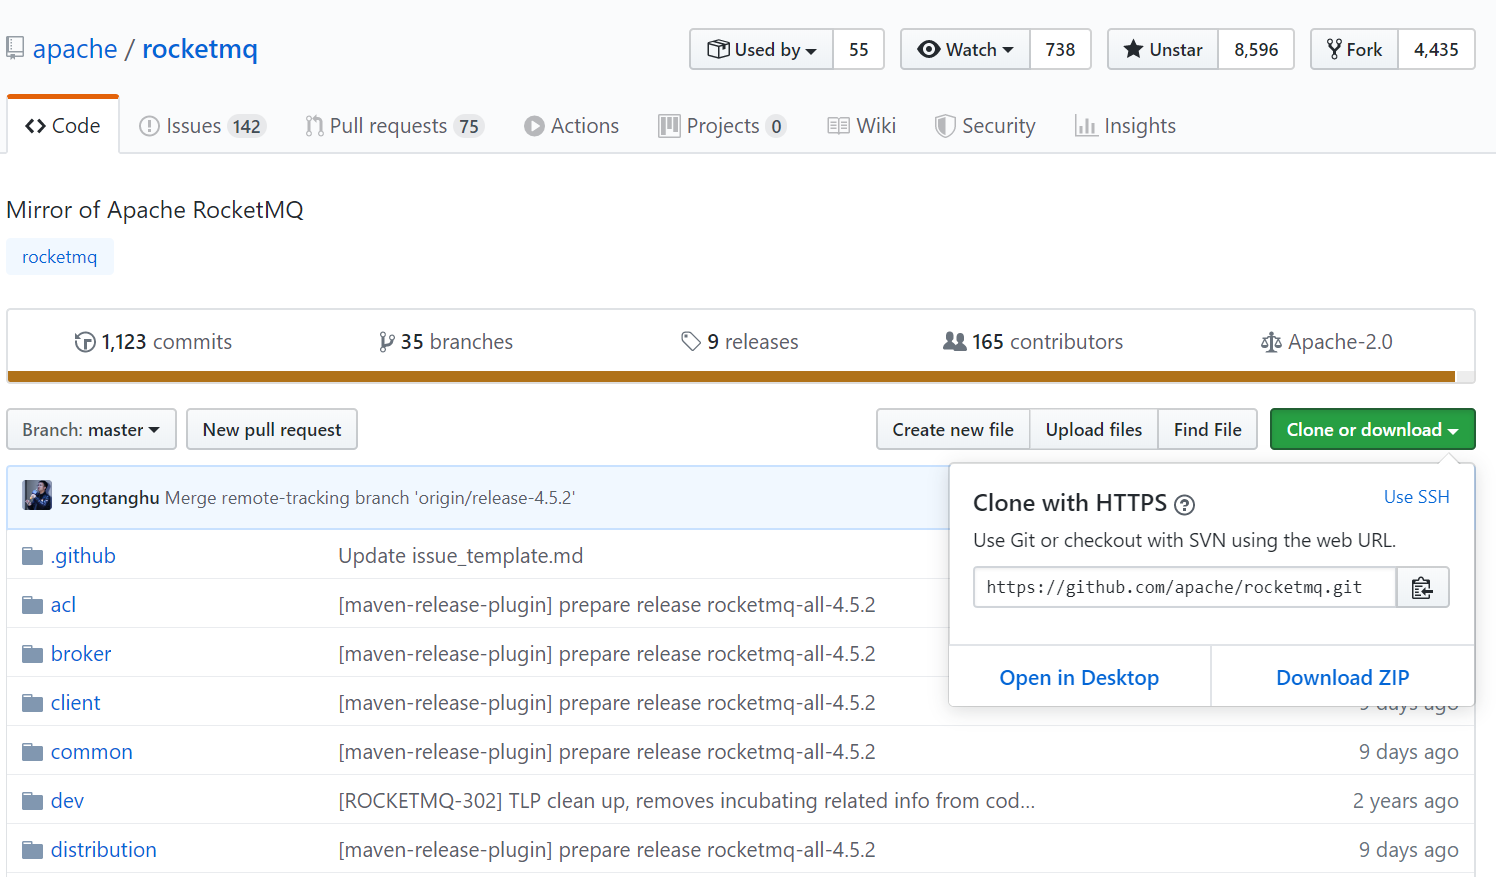View the Insights tab

click(x=1125, y=126)
